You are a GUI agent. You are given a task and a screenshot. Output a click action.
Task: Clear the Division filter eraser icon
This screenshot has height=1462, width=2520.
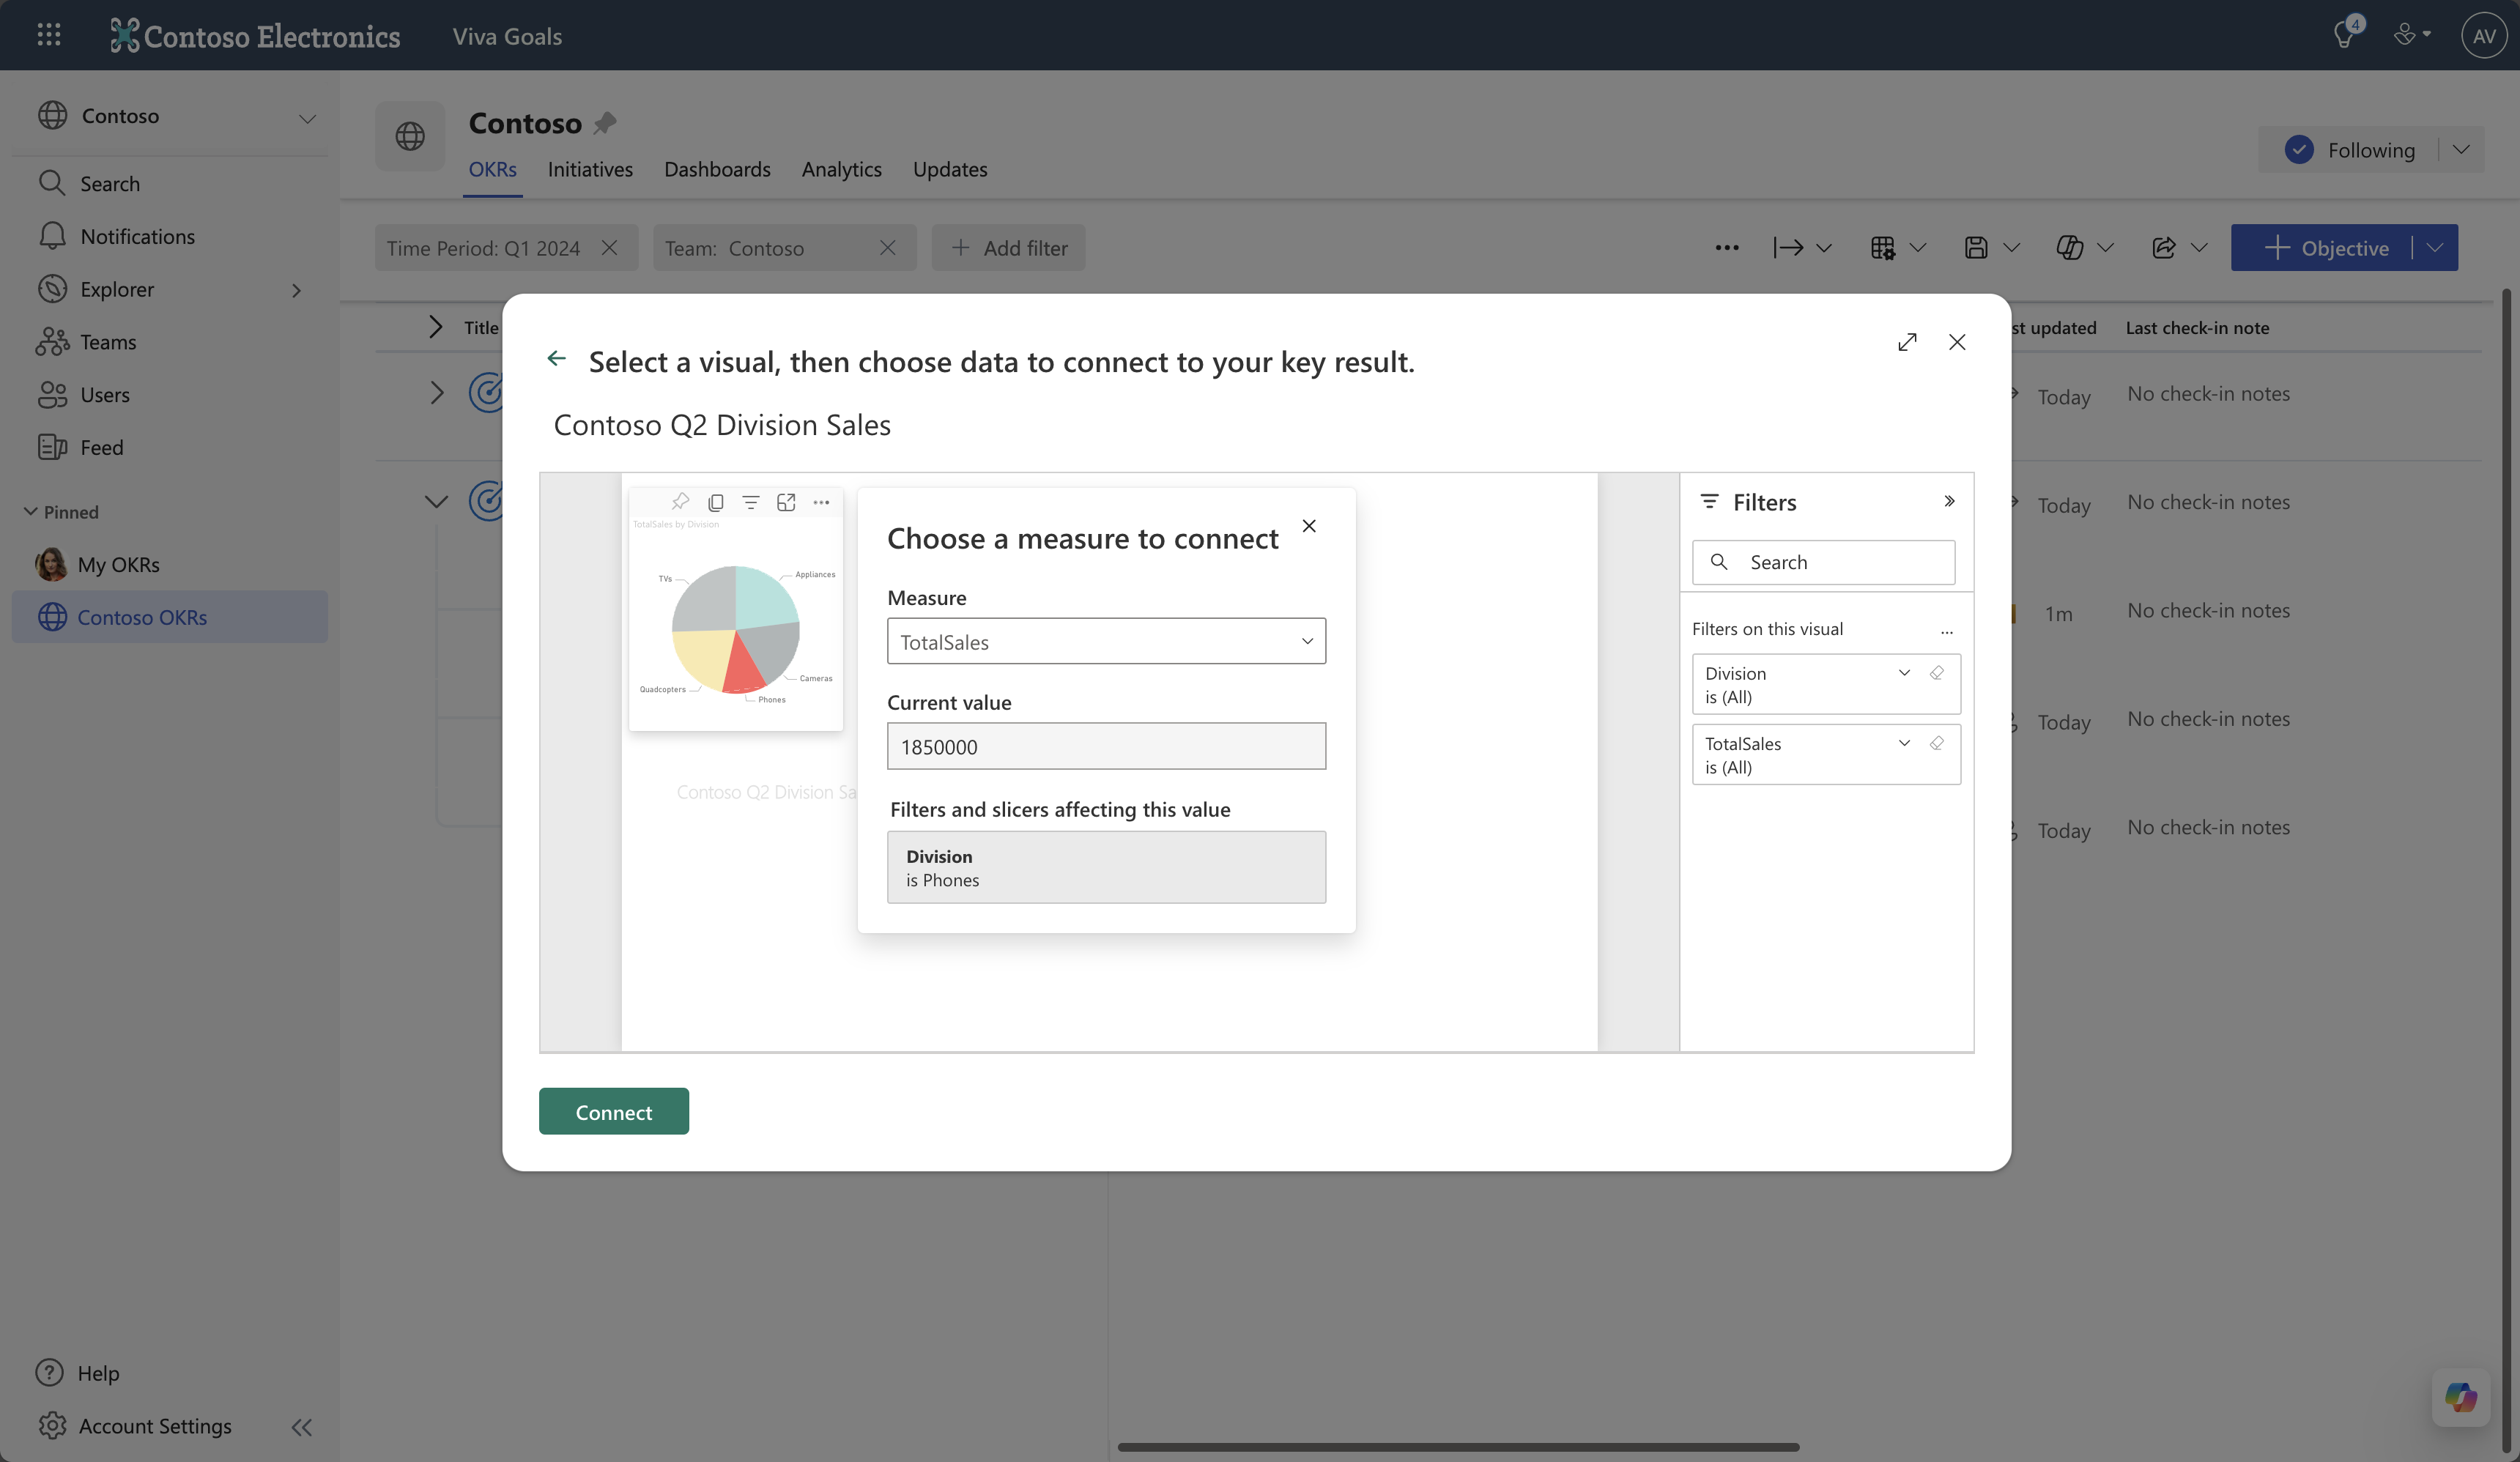(1937, 673)
